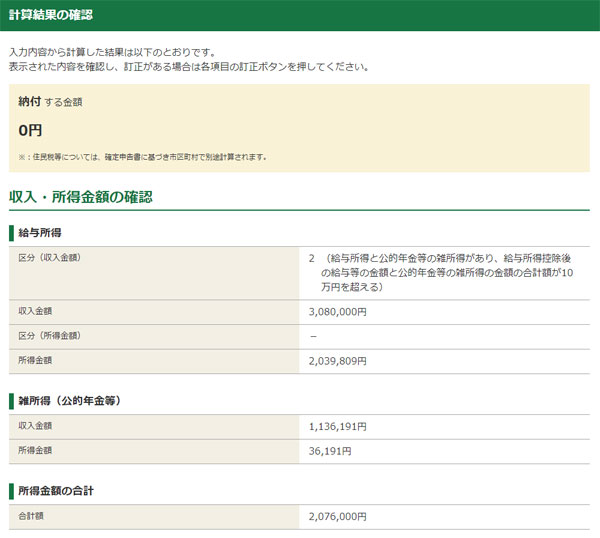Click the 住民税等 note text
This screenshot has width=600, height=538.
[x=142, y=157]
